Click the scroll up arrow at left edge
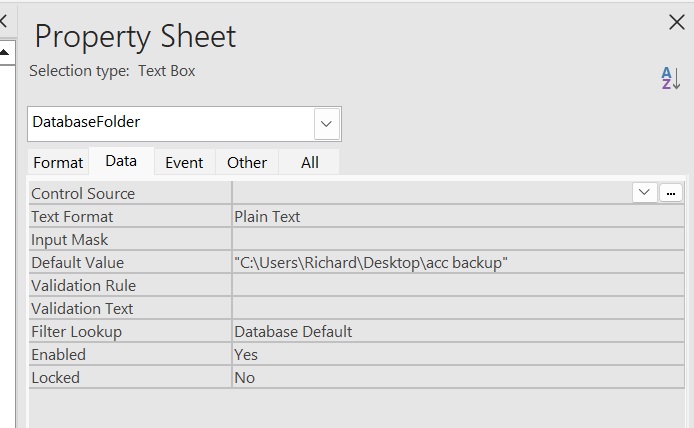 click(x=5, y=51)
